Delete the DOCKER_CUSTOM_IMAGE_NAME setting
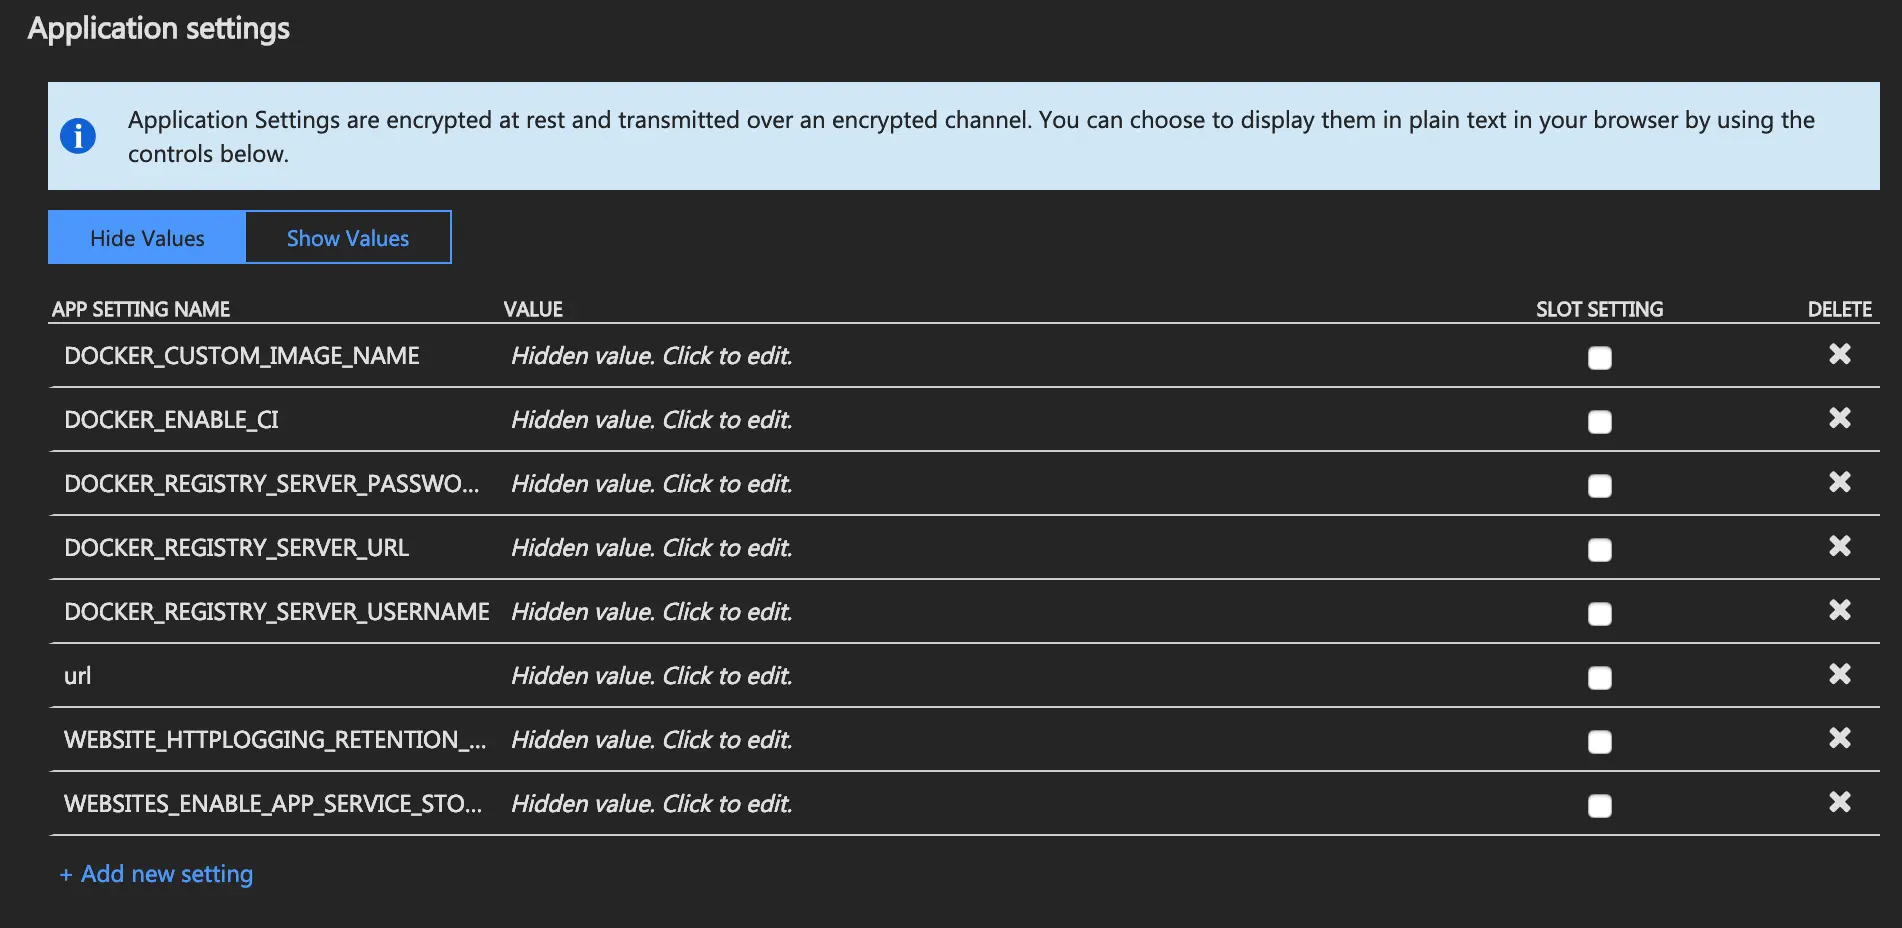This screenshot has height=928, width=1902. point(1839,354)
